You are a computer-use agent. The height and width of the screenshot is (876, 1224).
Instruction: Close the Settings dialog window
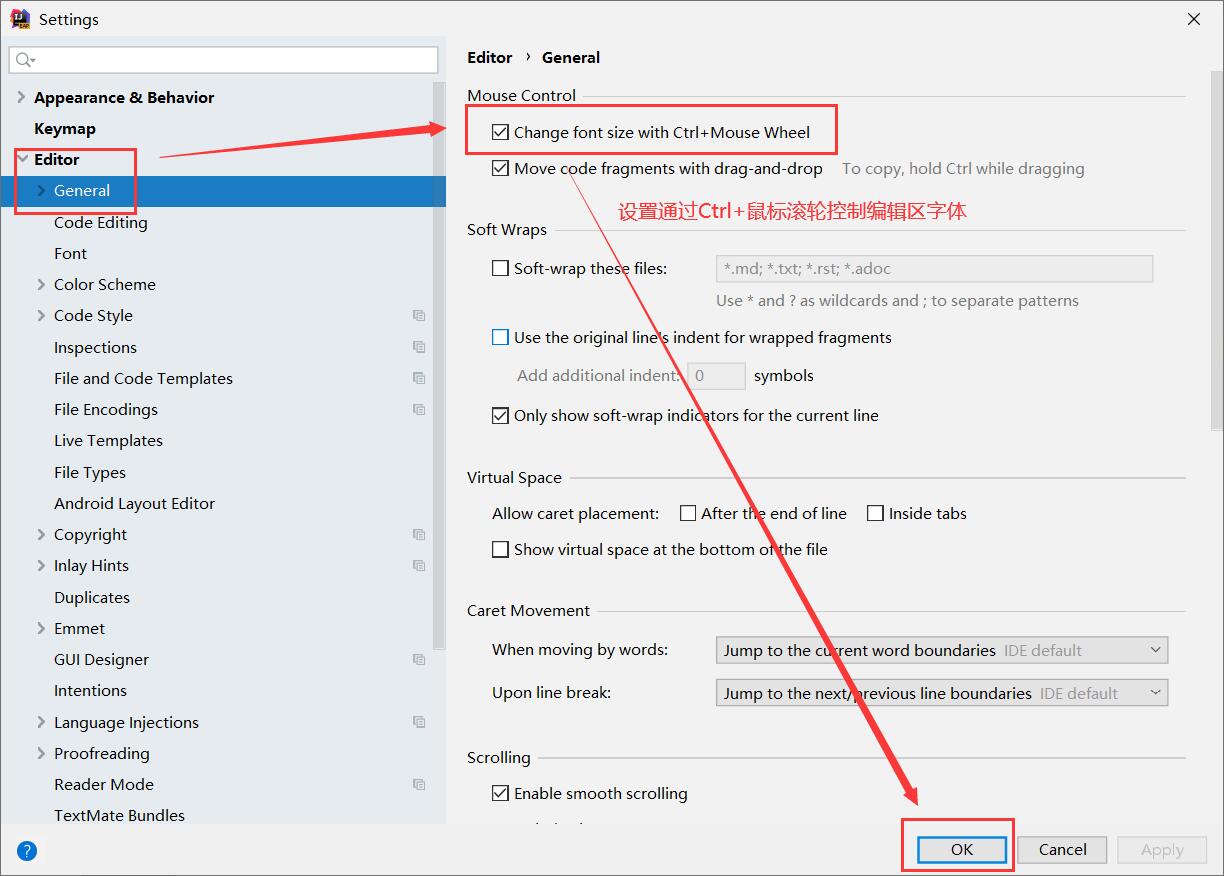(1194, 19)
